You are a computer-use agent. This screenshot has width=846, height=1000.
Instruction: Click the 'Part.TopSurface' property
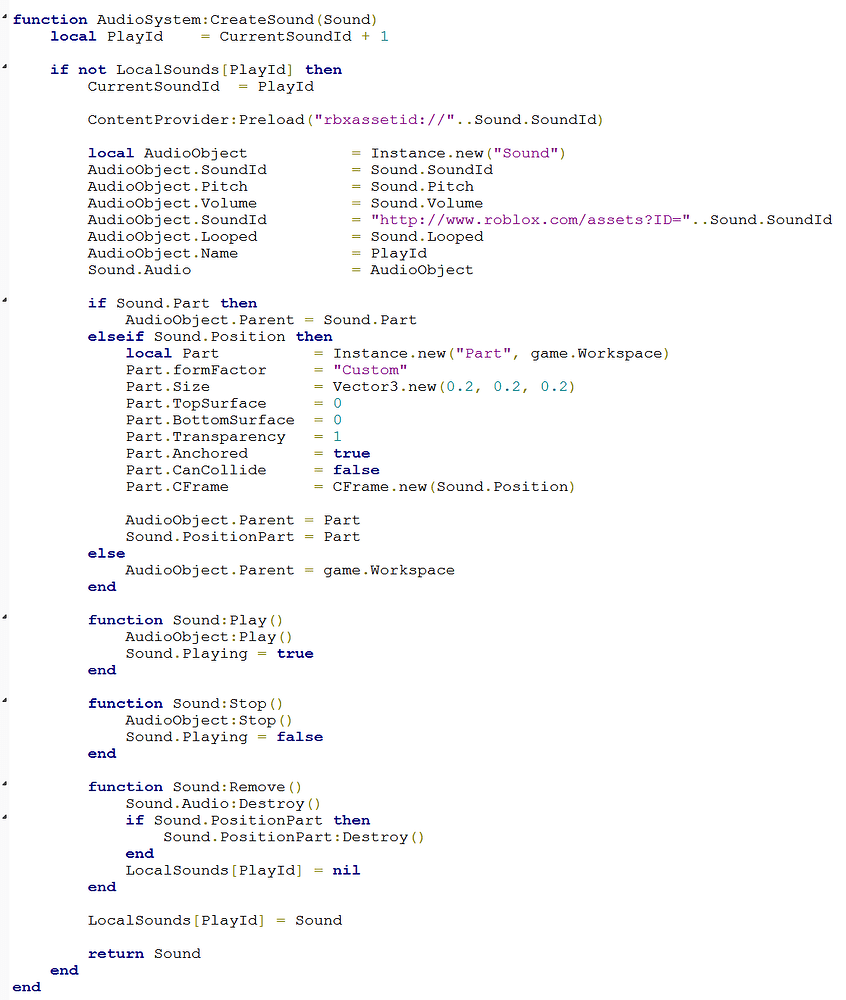[196, 403]
